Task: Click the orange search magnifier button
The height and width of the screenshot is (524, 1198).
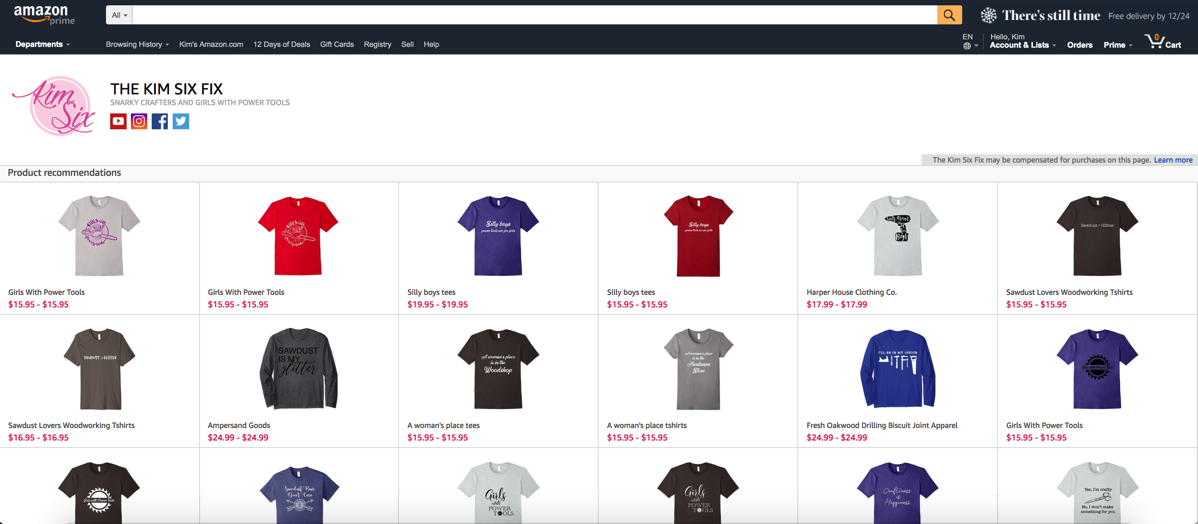Action: point(949,15)
